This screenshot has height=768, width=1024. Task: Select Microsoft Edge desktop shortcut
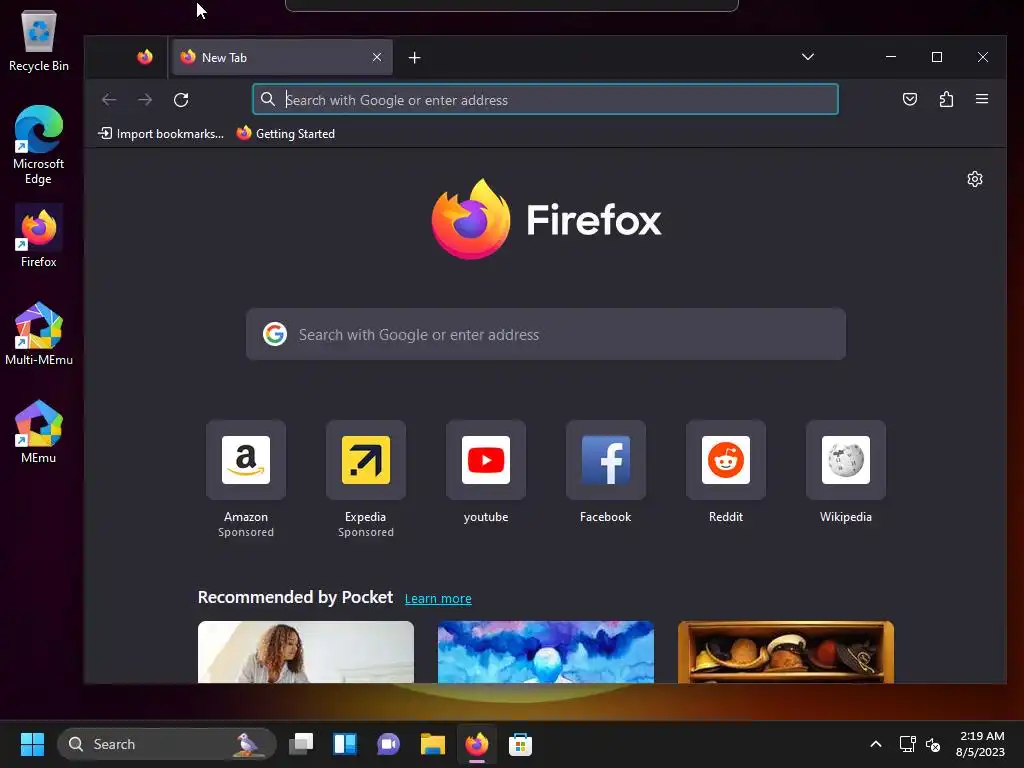39,145
